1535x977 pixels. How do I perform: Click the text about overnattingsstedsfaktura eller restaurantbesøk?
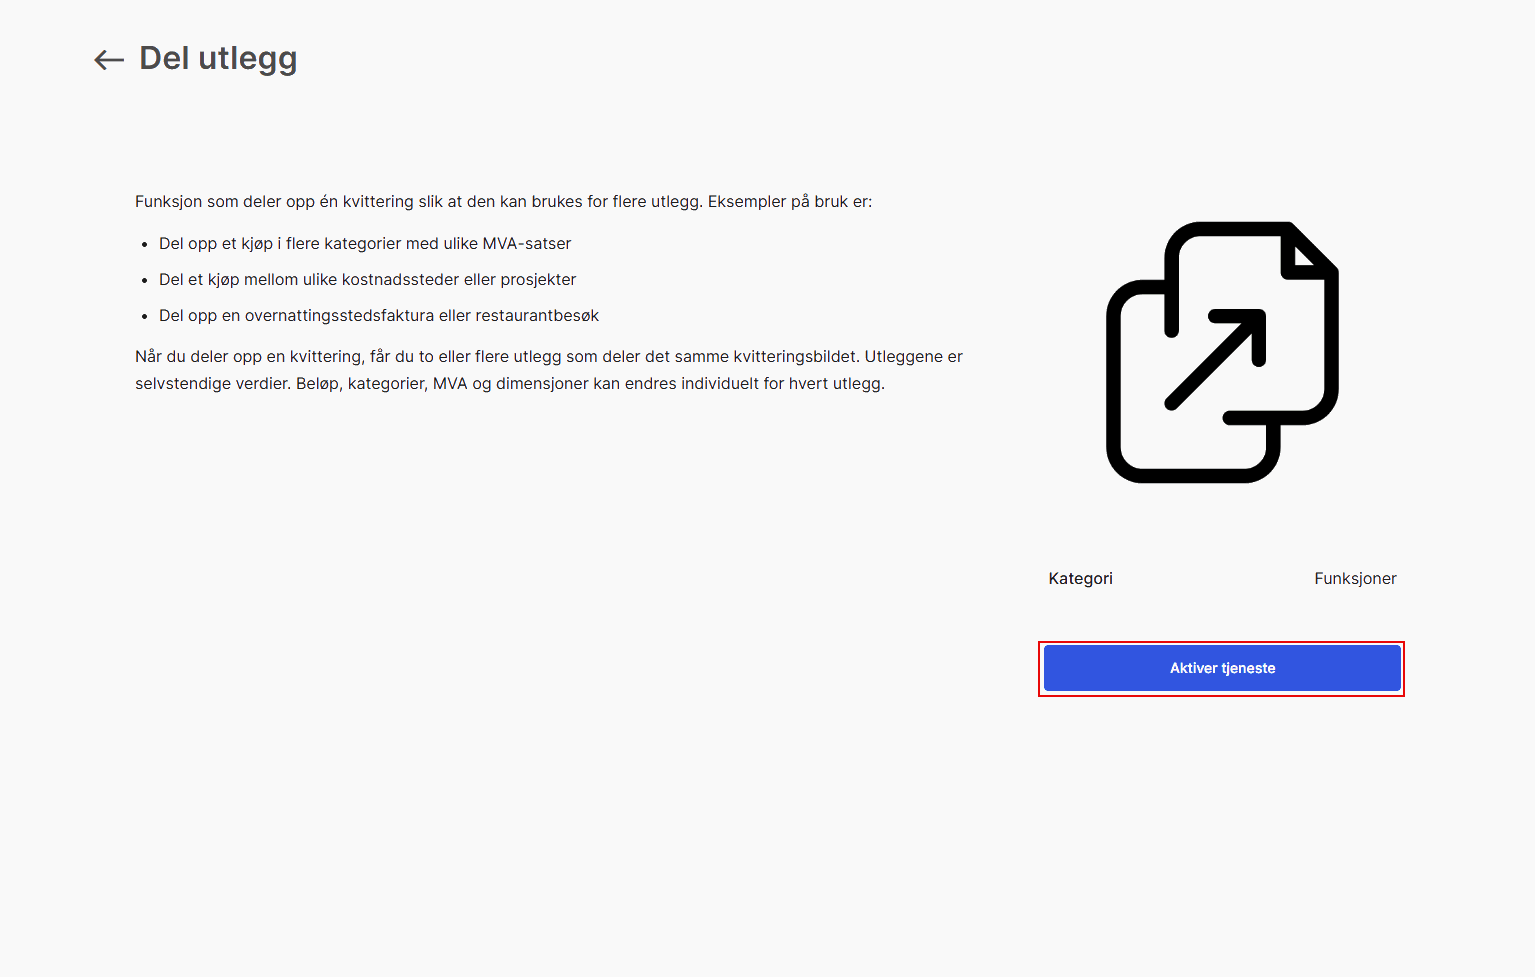(x=379, y=316)
